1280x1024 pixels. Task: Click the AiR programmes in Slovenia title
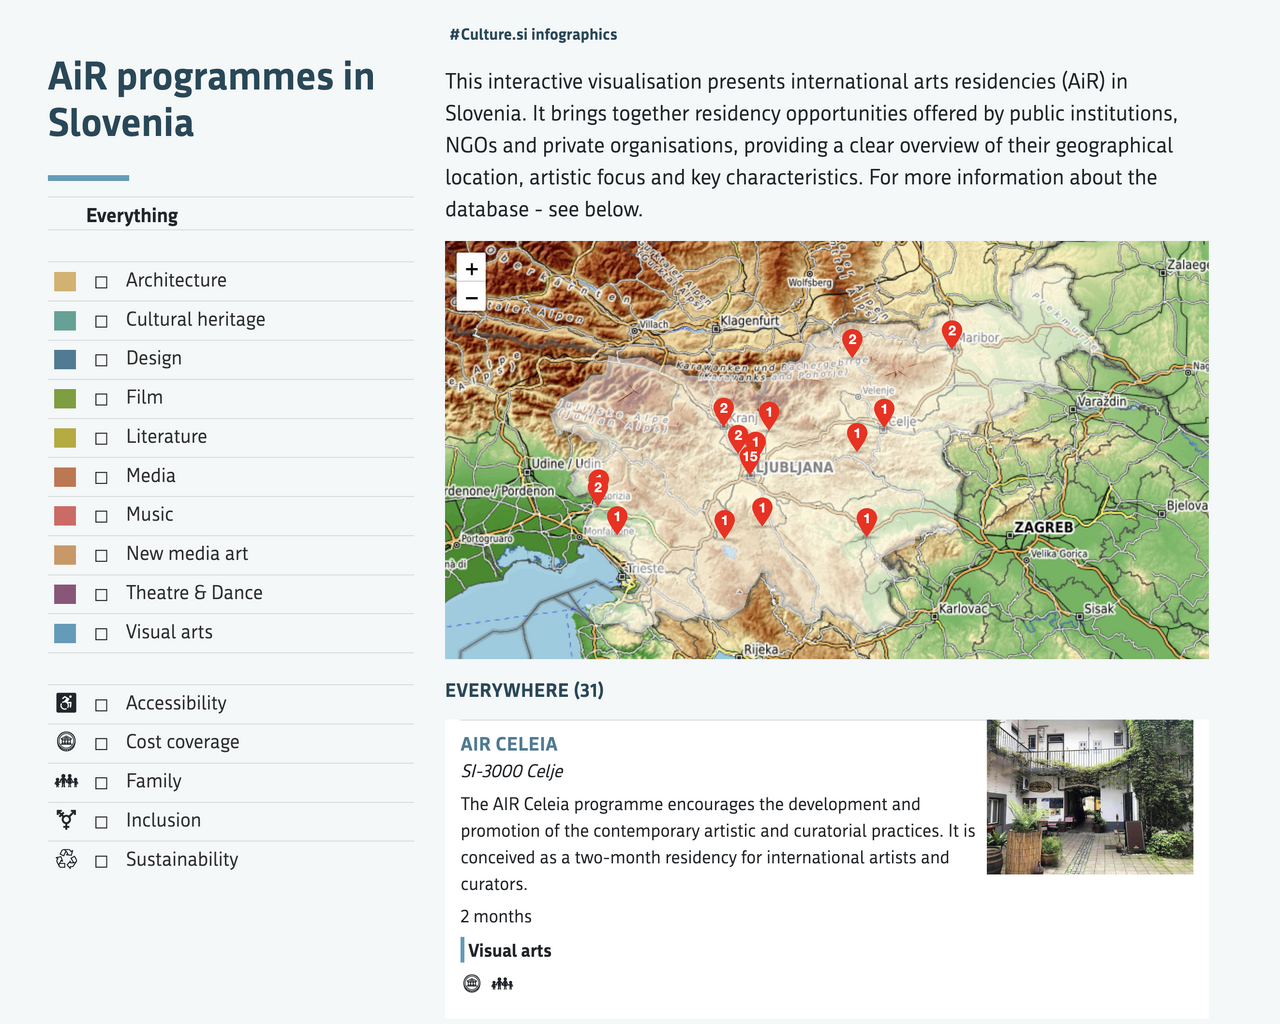pos(211,99)
